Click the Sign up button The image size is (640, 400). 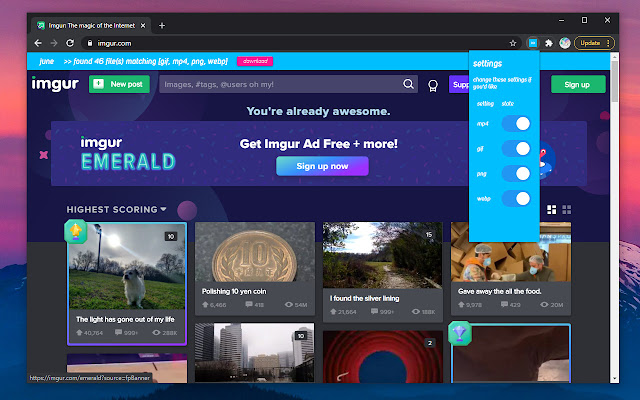pos(578,84)
